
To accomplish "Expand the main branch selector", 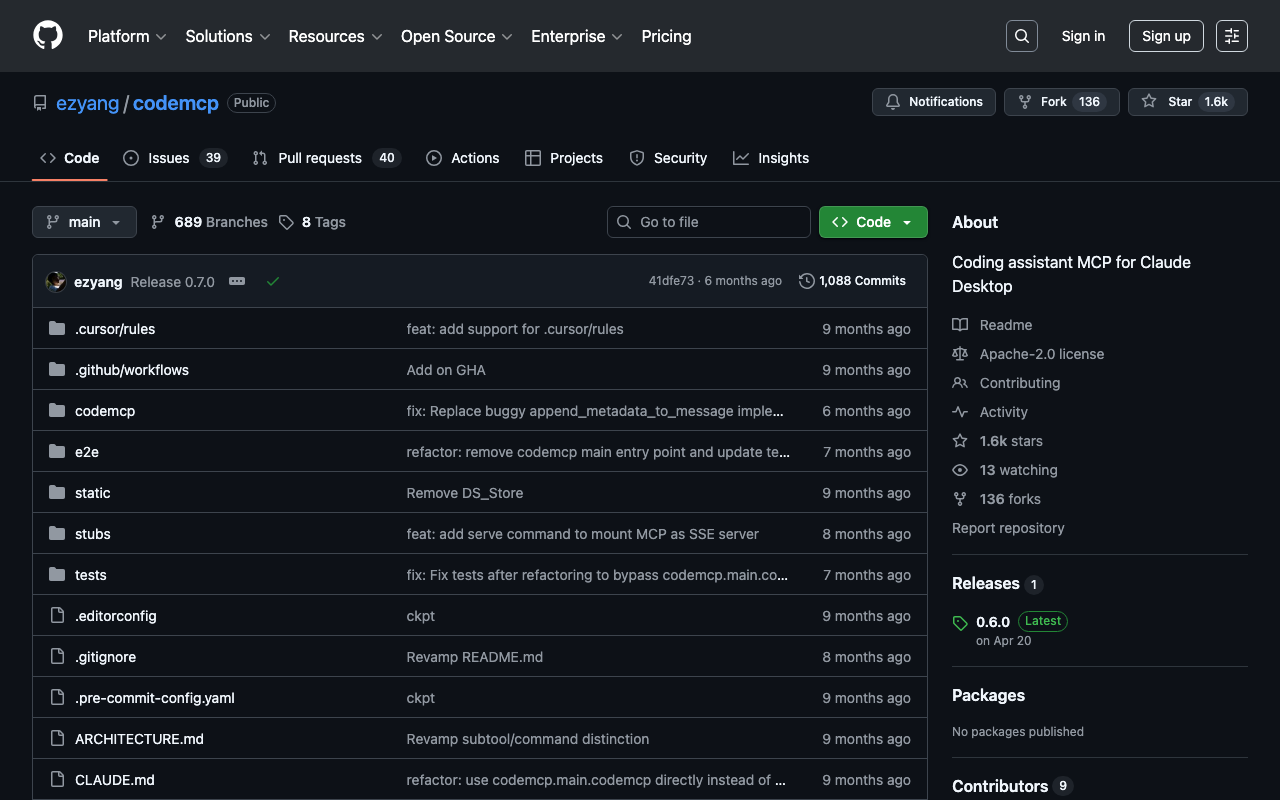I will 84,222.
